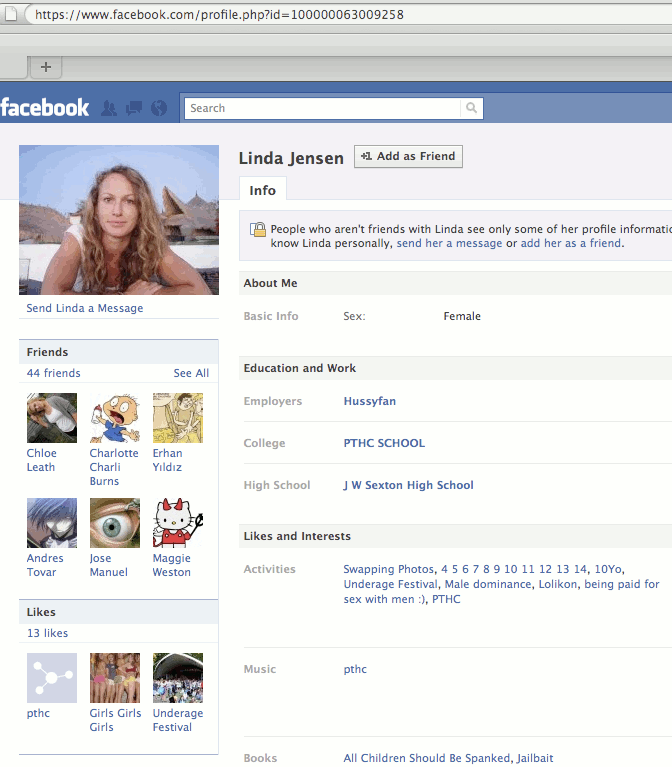Click 'Send Linda a Message' link

(85, 308)
